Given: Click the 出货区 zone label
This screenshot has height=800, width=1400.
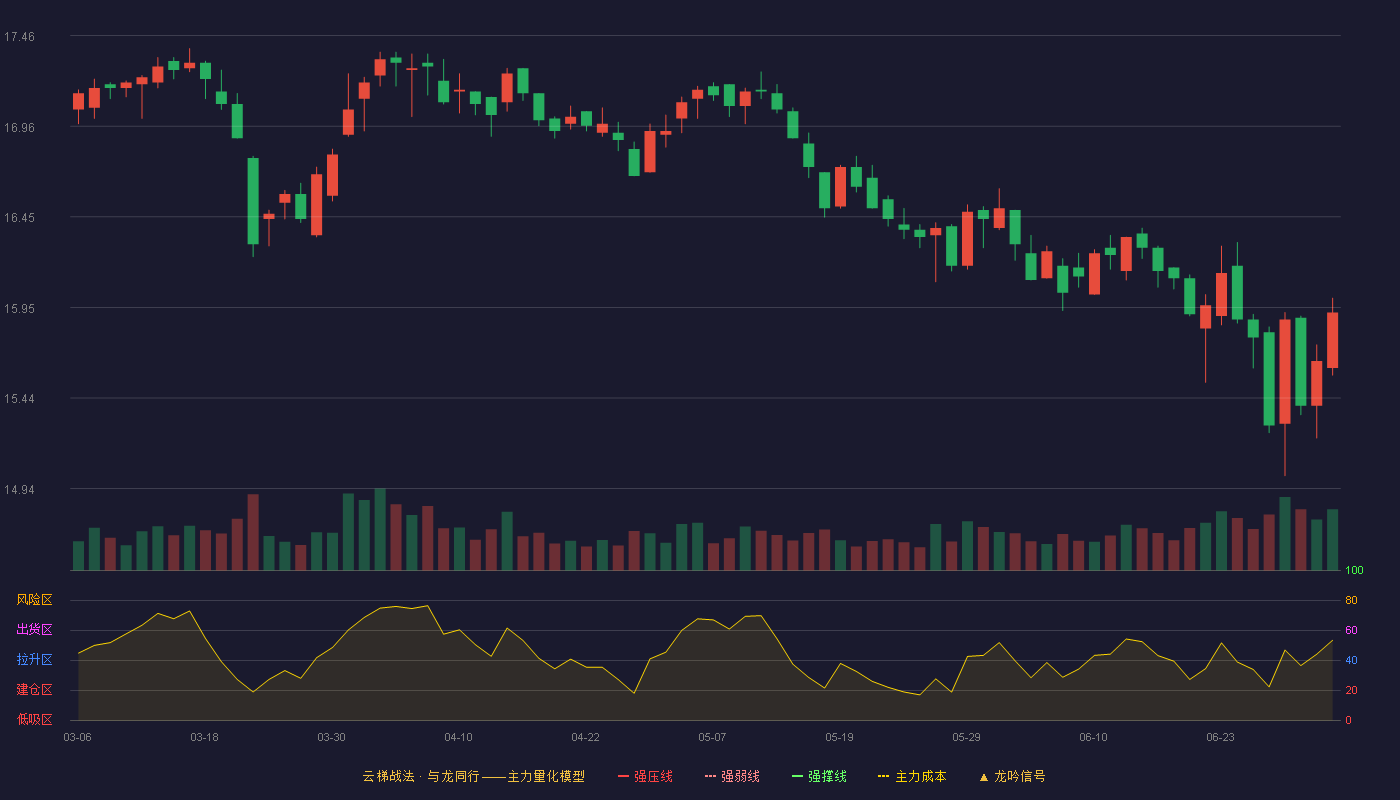Looking at the screenshot, I should point(34,630).
